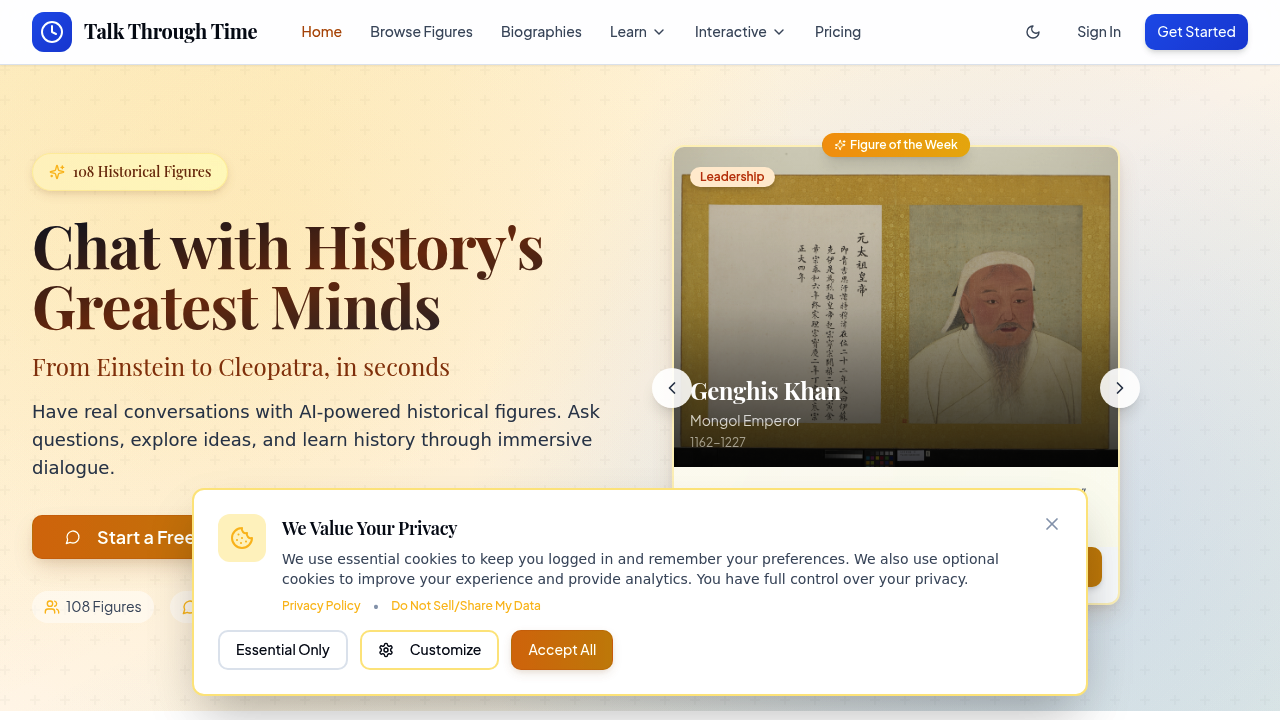The height and width of the screenshot is (720, 1280).
Task: Click the Do Not Sell/Share My Data link
Action: pos(465,605)
